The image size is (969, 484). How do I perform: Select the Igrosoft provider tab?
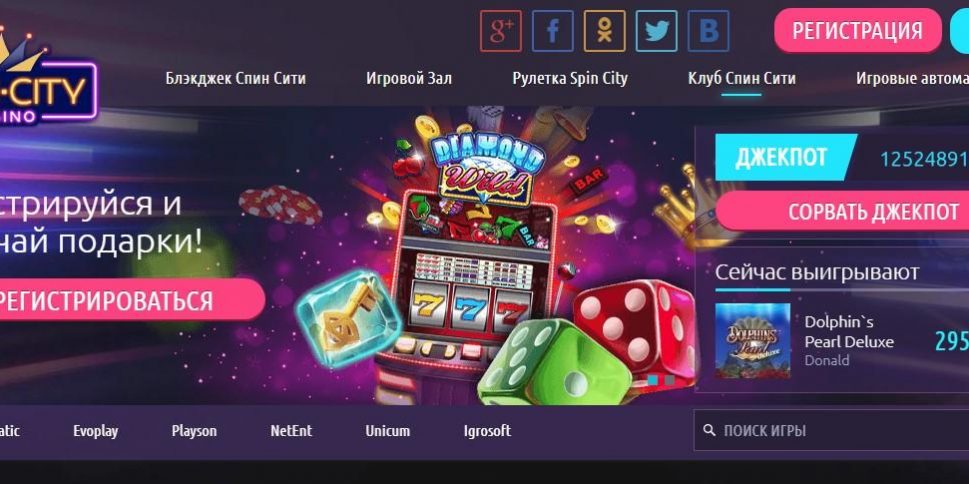[487, 431]
